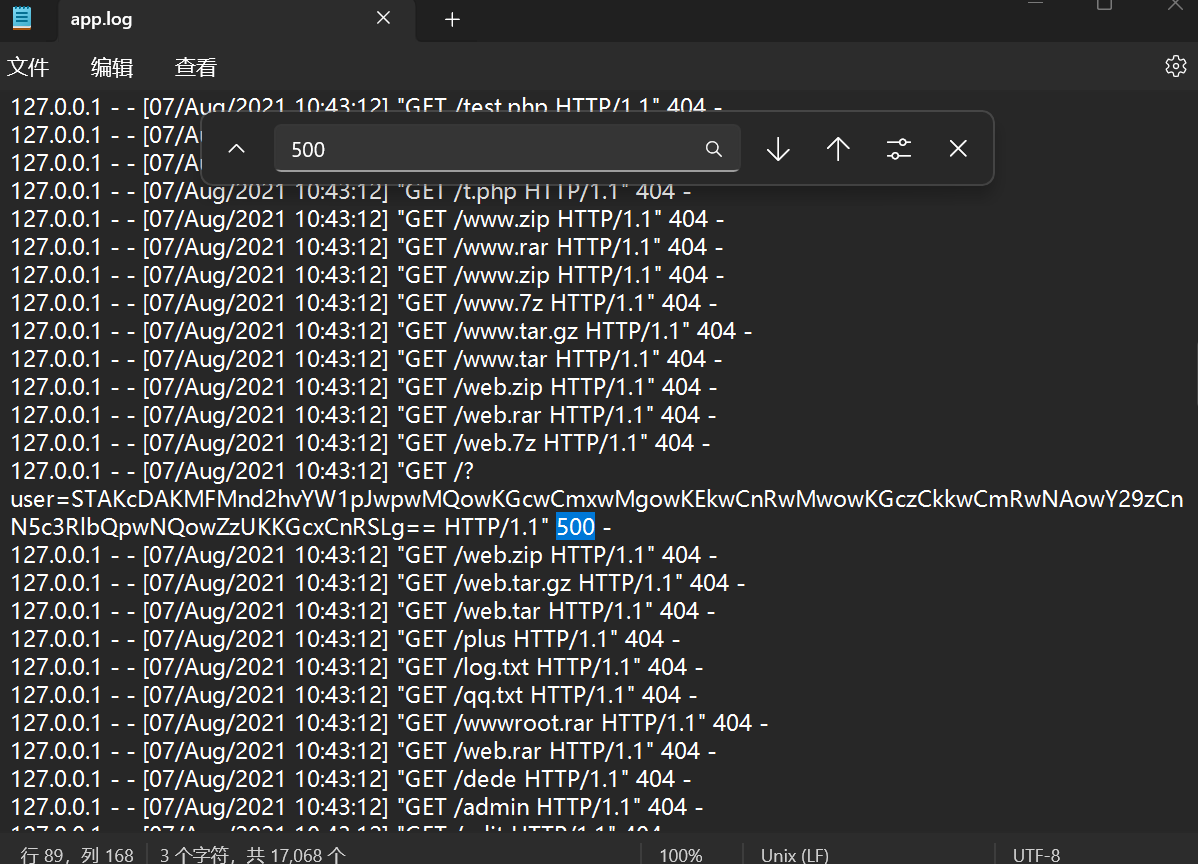Viewport: 1198px width, 864px height.
Task: Click the highlighted 500 status code
Action: coord(575,527)
